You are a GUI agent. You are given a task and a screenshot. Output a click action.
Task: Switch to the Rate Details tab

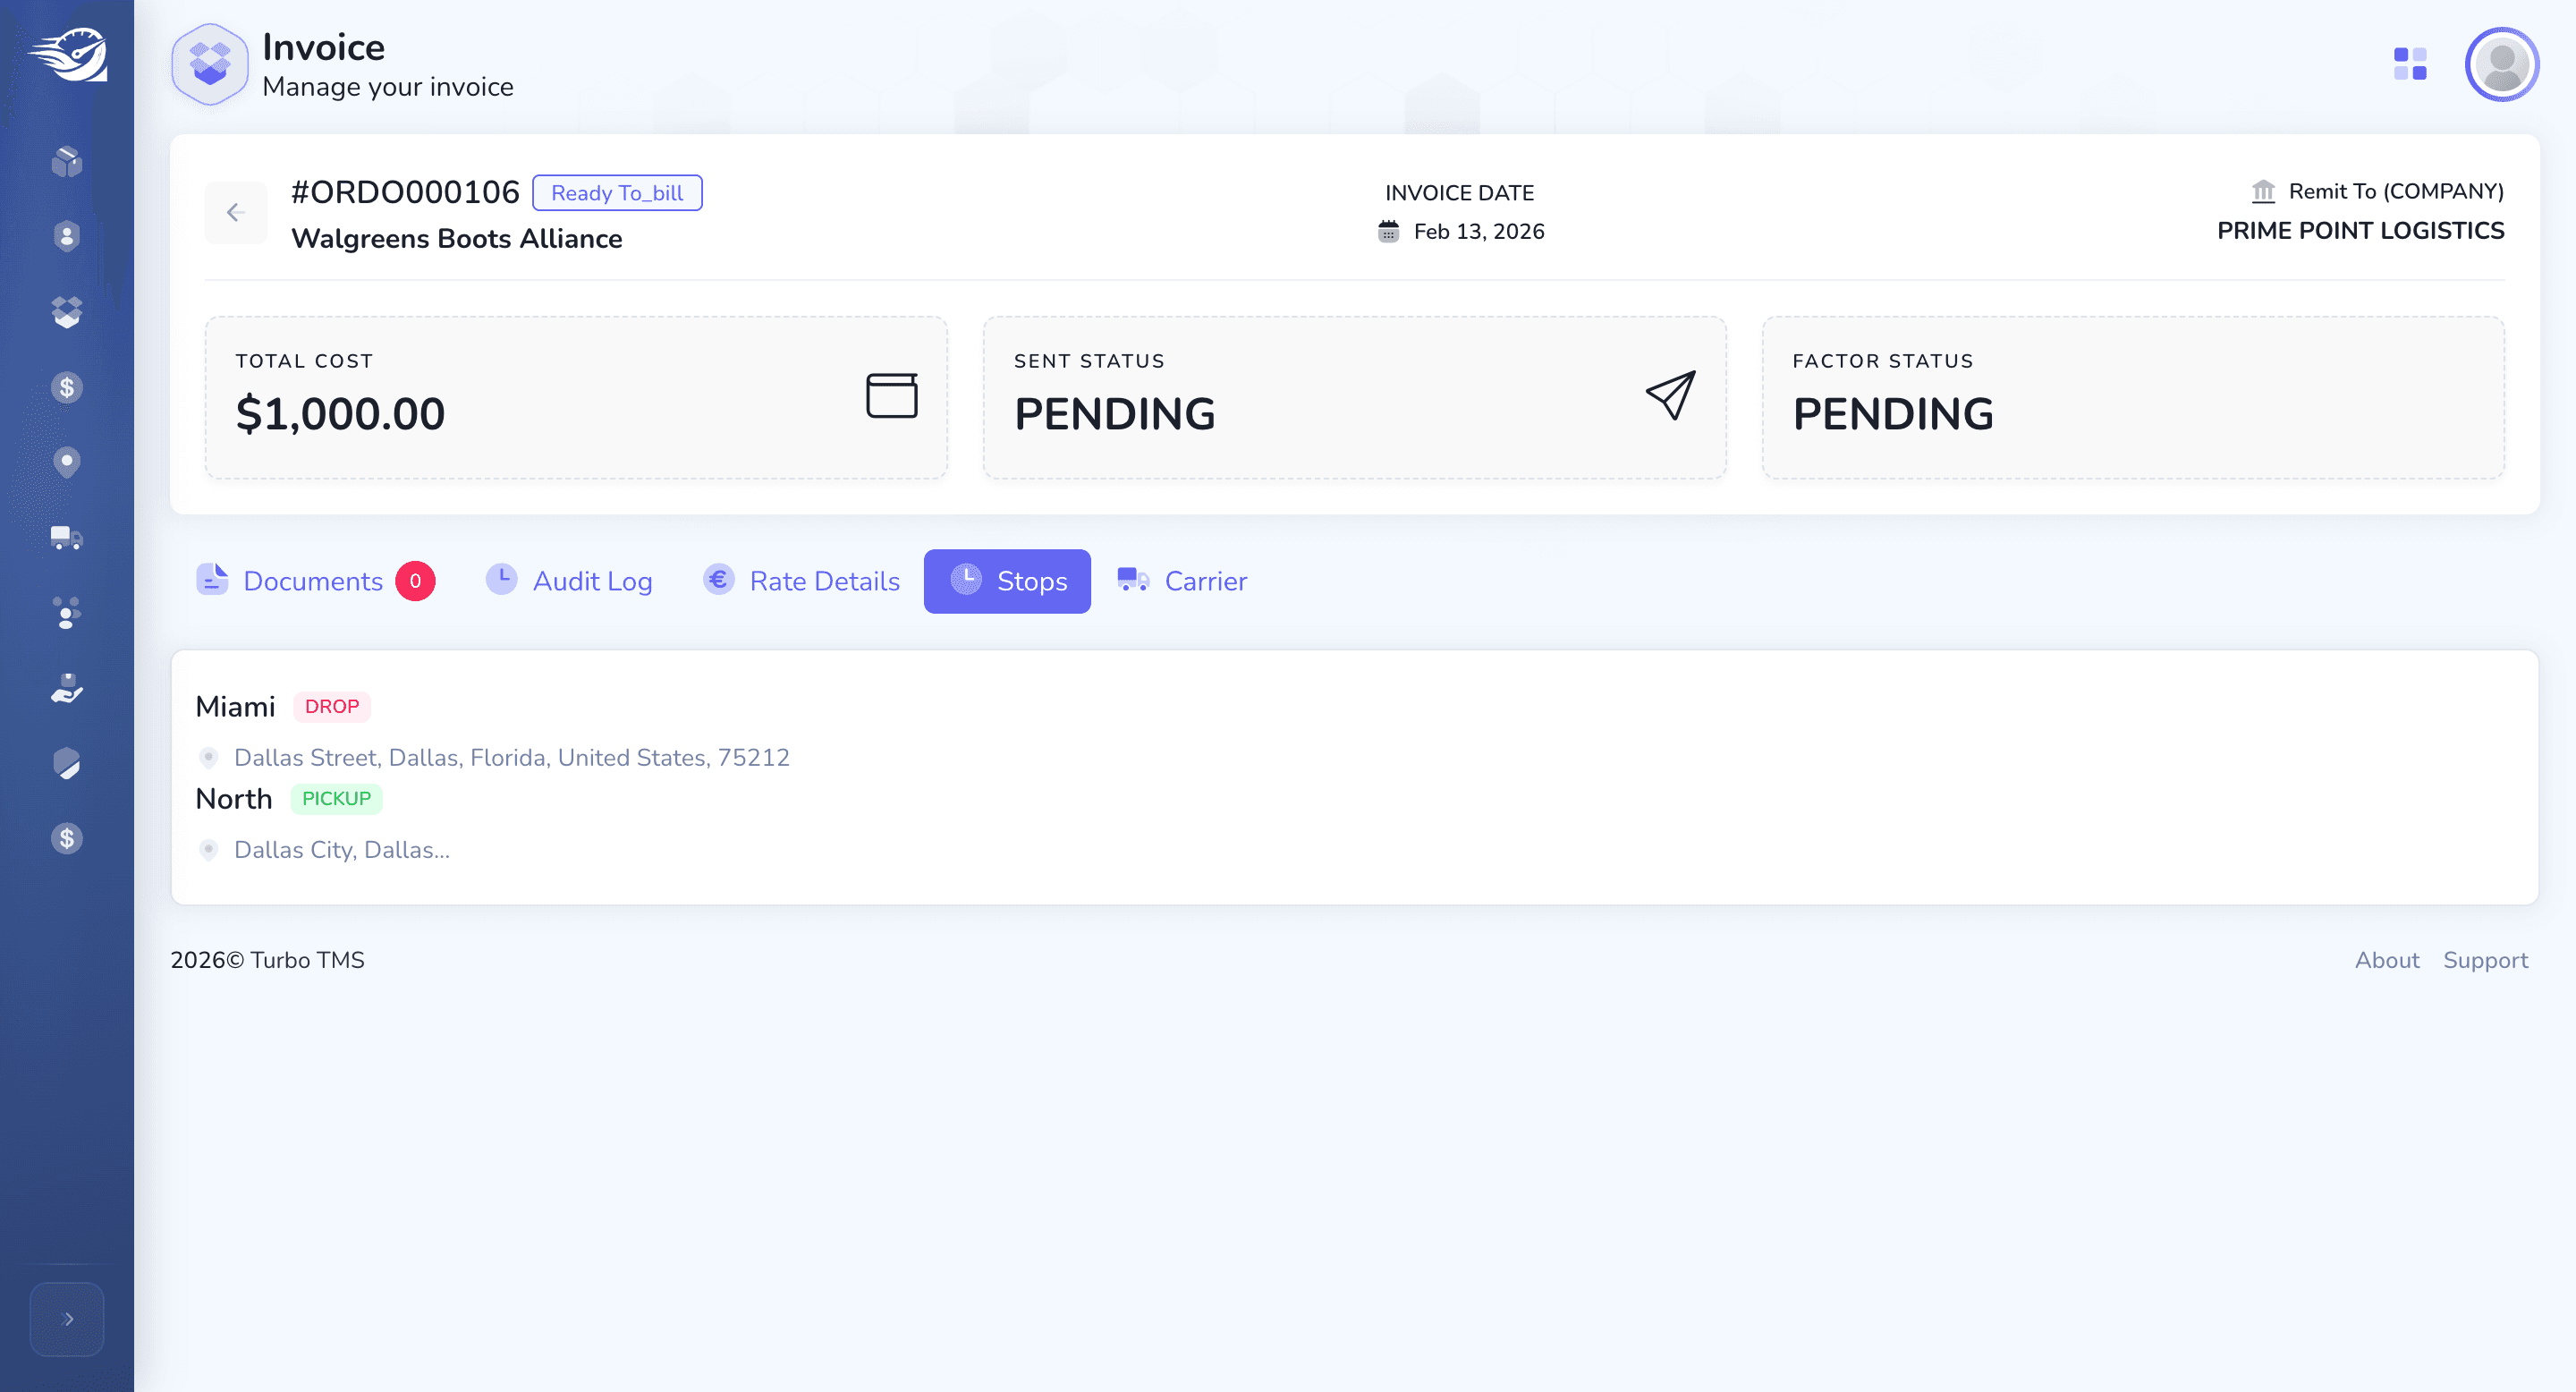802,581
